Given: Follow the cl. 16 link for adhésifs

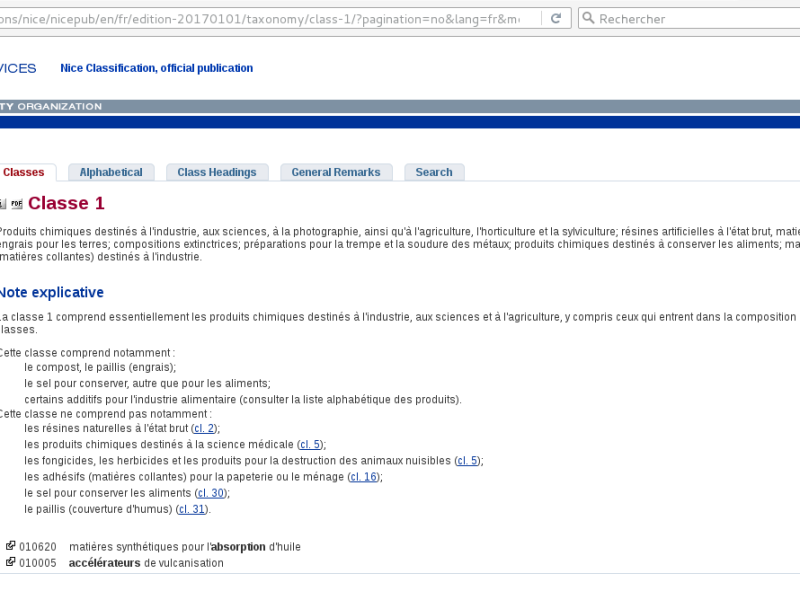Looking at the screenshot, I should click(x=364, y=477).
